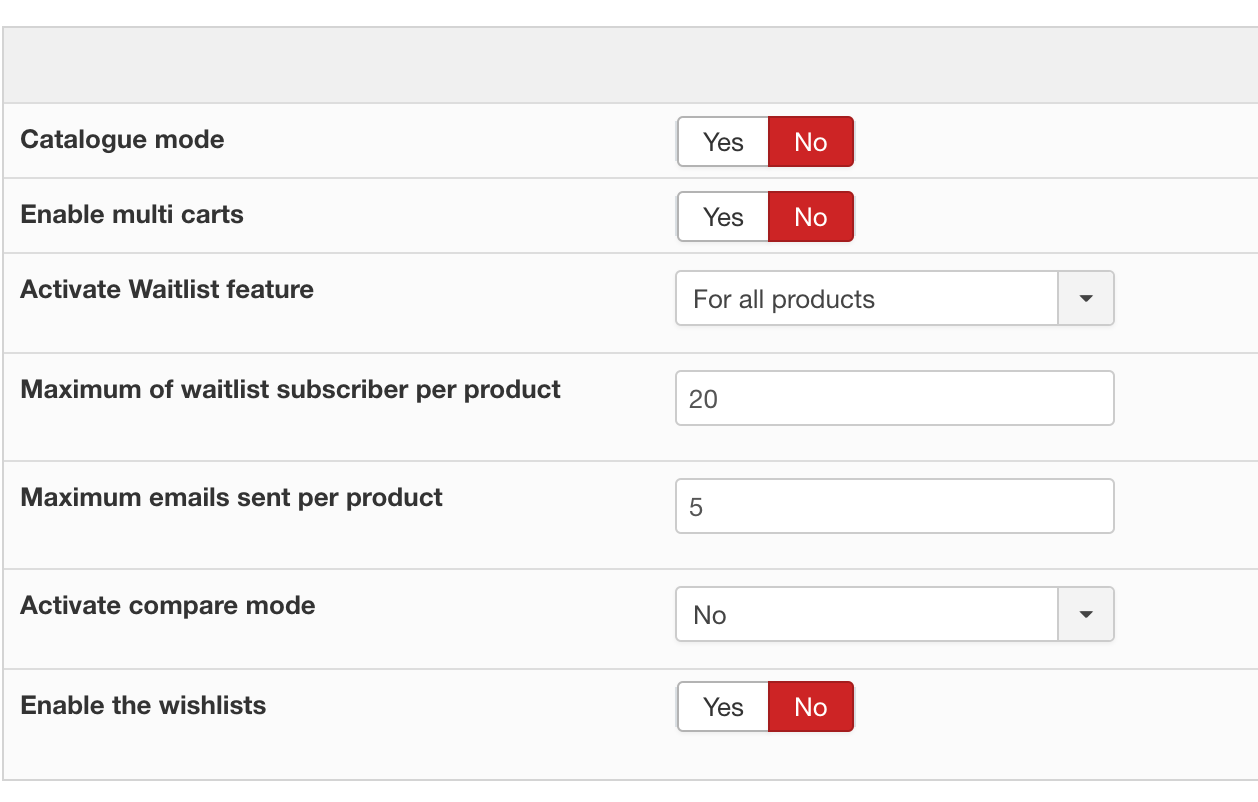Click the maximum emails field showing 5
The width and height of the screenshot is (1258, 802).
pos(894,507)
